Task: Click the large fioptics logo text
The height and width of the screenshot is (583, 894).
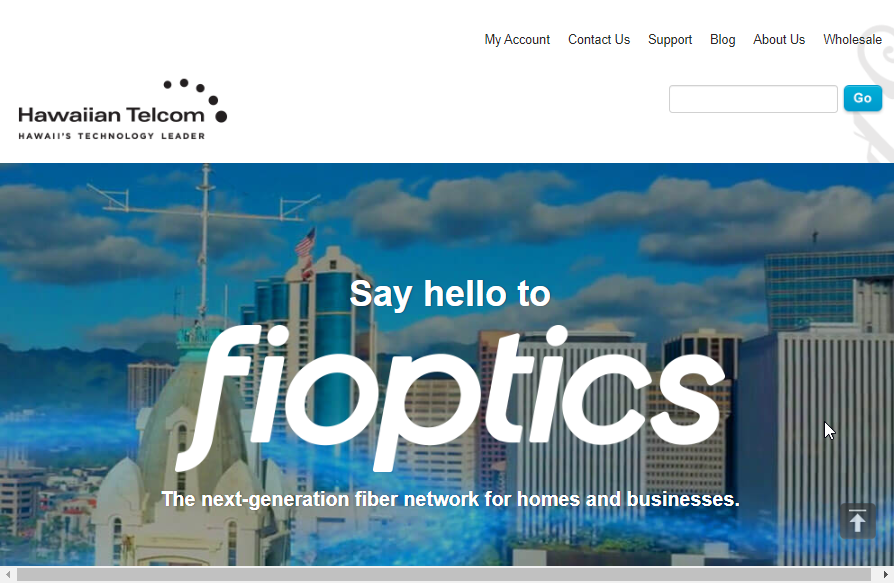Action: pyautogui.click(x=450, y=397)
